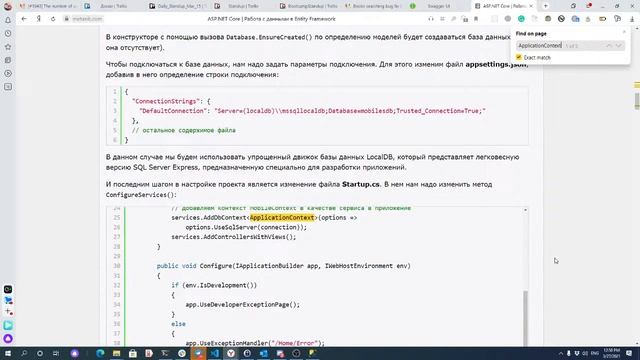Viewport: 640px width, 360px height.
Task: Open Yandex Browser taskbar icon
Action: [231, 353]
